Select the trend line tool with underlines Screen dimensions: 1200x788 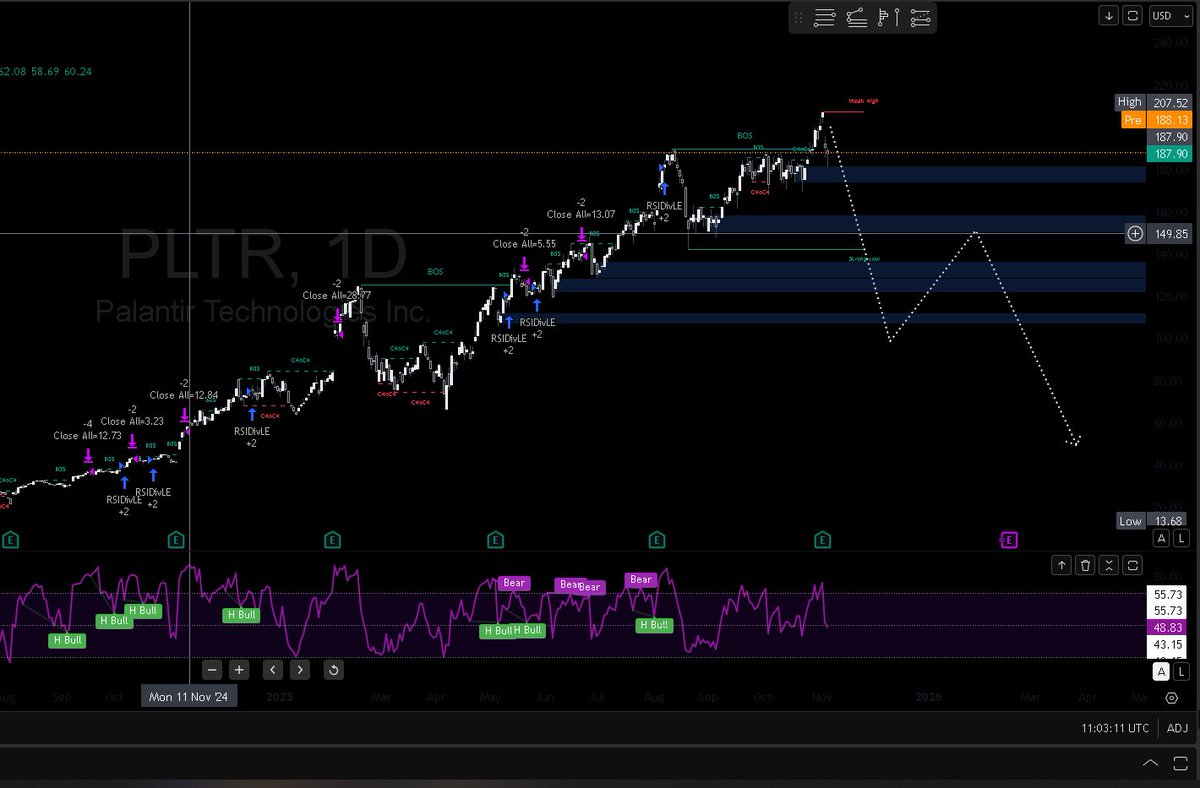pyautogui.click(x=856, y=17)
